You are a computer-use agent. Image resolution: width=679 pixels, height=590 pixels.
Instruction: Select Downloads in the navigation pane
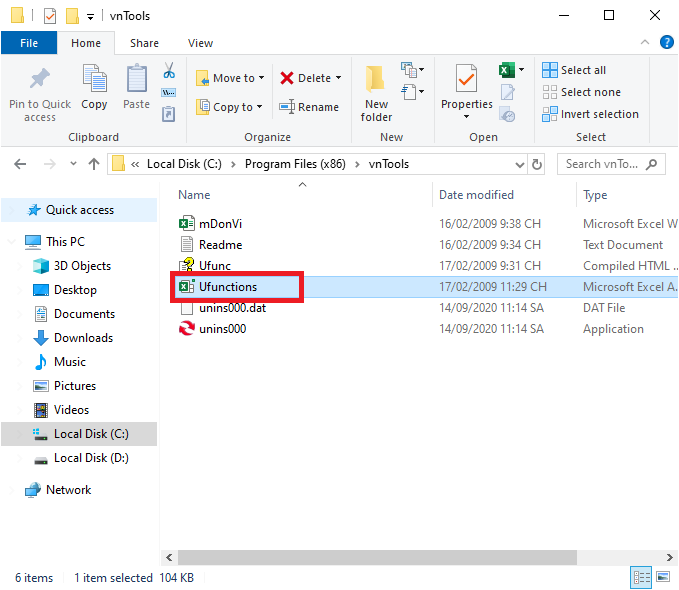coord(83,338)
